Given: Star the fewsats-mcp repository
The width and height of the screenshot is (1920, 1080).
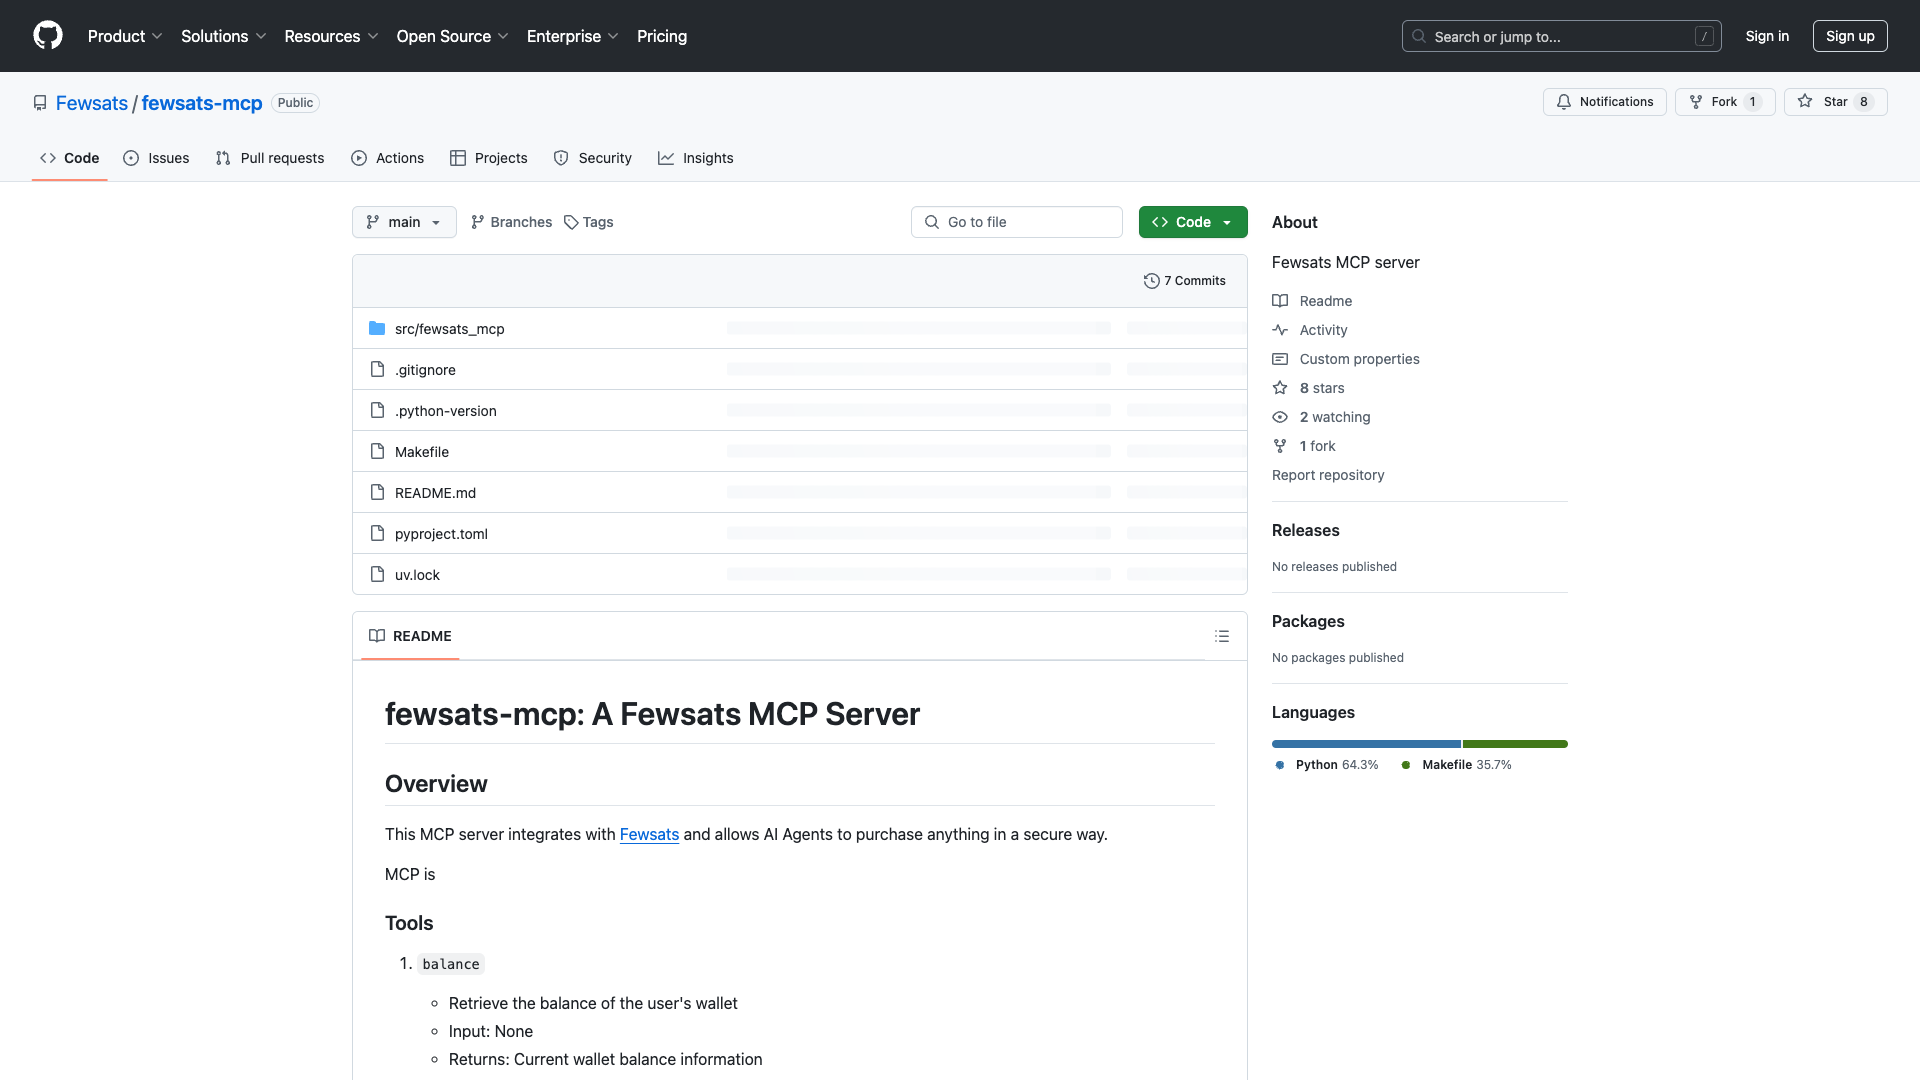Looking at the screenshot, I should (1836, 101).
